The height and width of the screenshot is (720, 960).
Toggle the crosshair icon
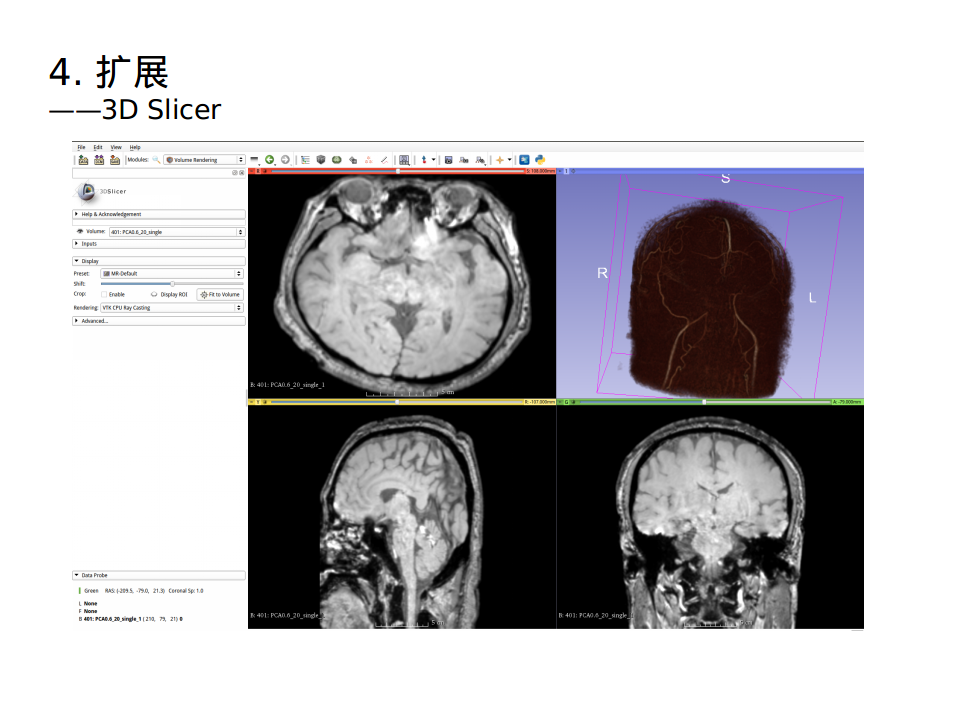coord(500,160)
